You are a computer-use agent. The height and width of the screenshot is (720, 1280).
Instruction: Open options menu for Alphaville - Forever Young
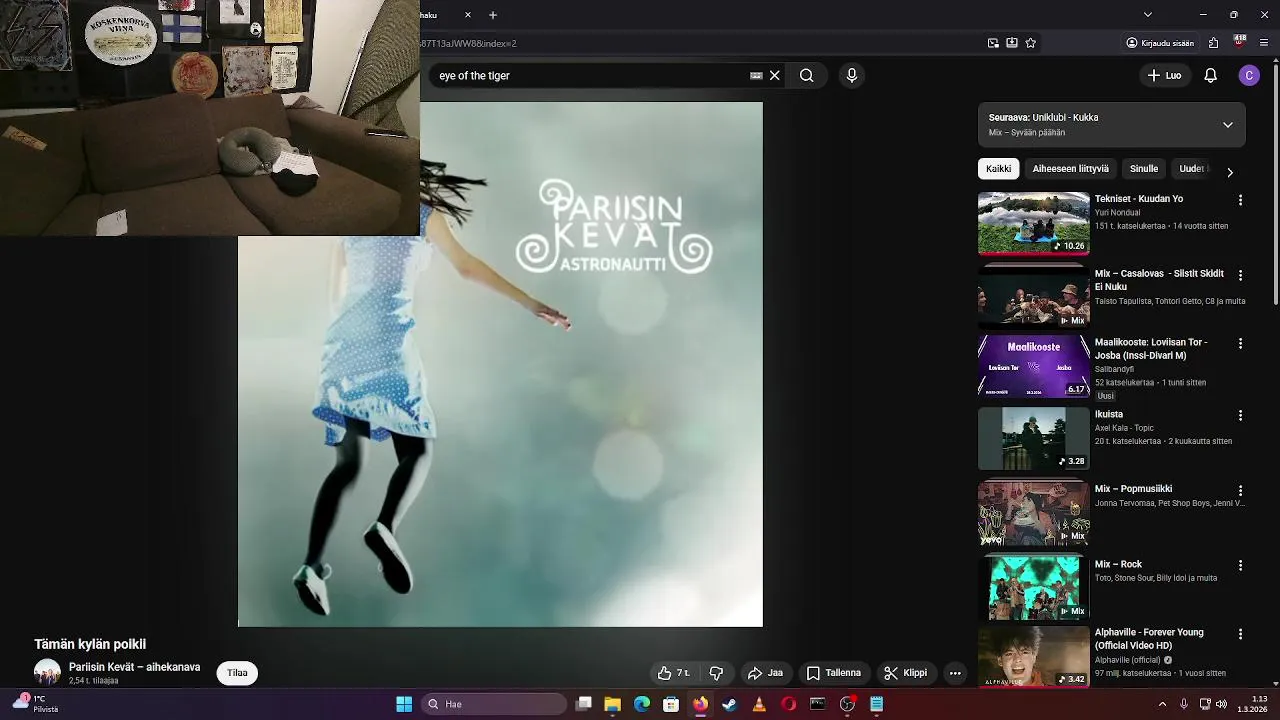pos(1240,634)
